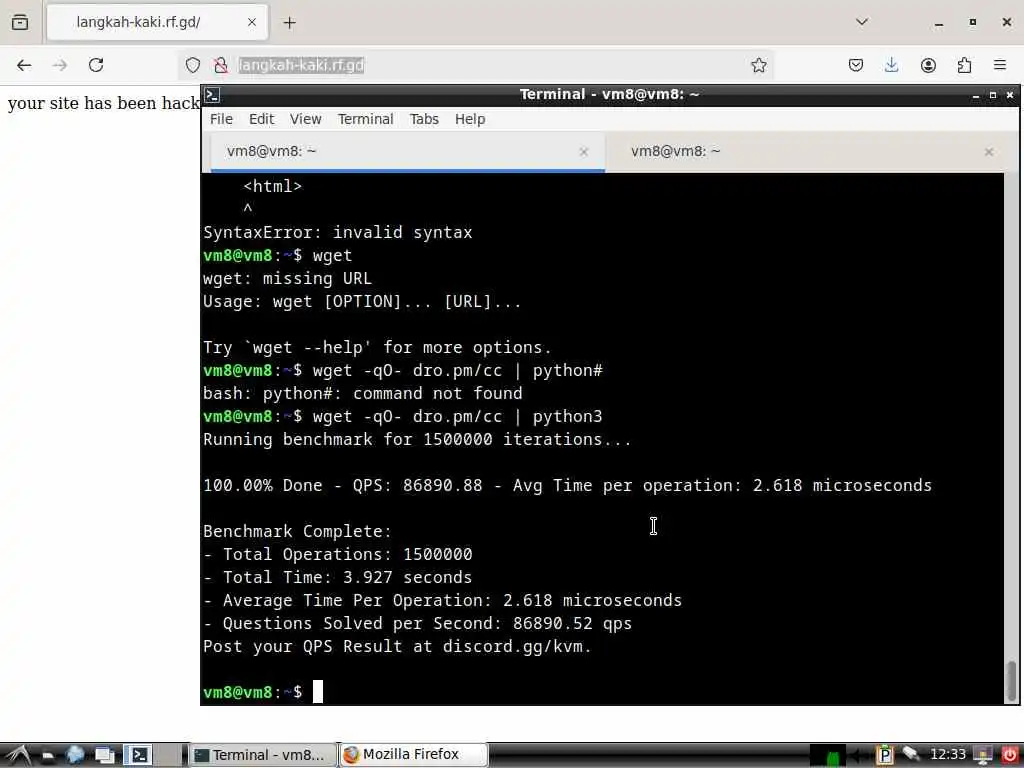The image size is (1024, 768).
Task: Click the Firefox forward arrow
Action: (x=60, y=65)
